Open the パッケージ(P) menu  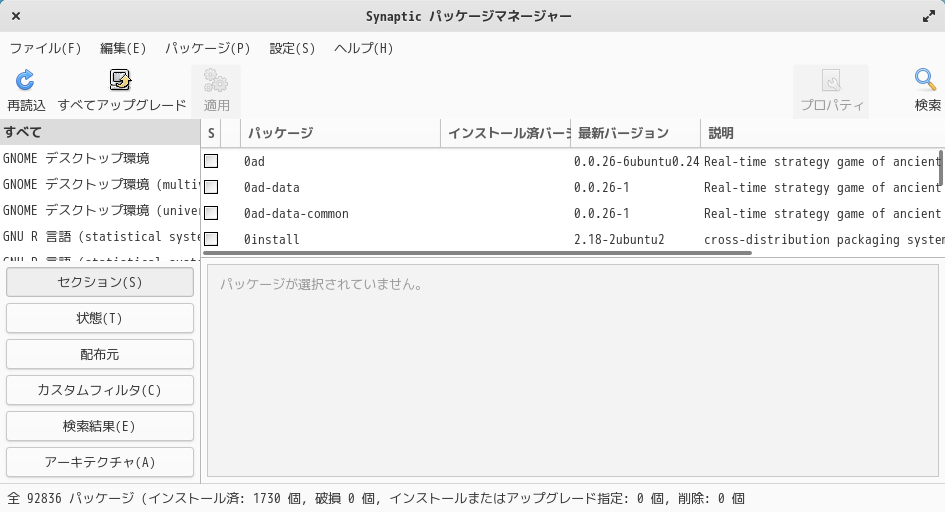pos(207,48)
